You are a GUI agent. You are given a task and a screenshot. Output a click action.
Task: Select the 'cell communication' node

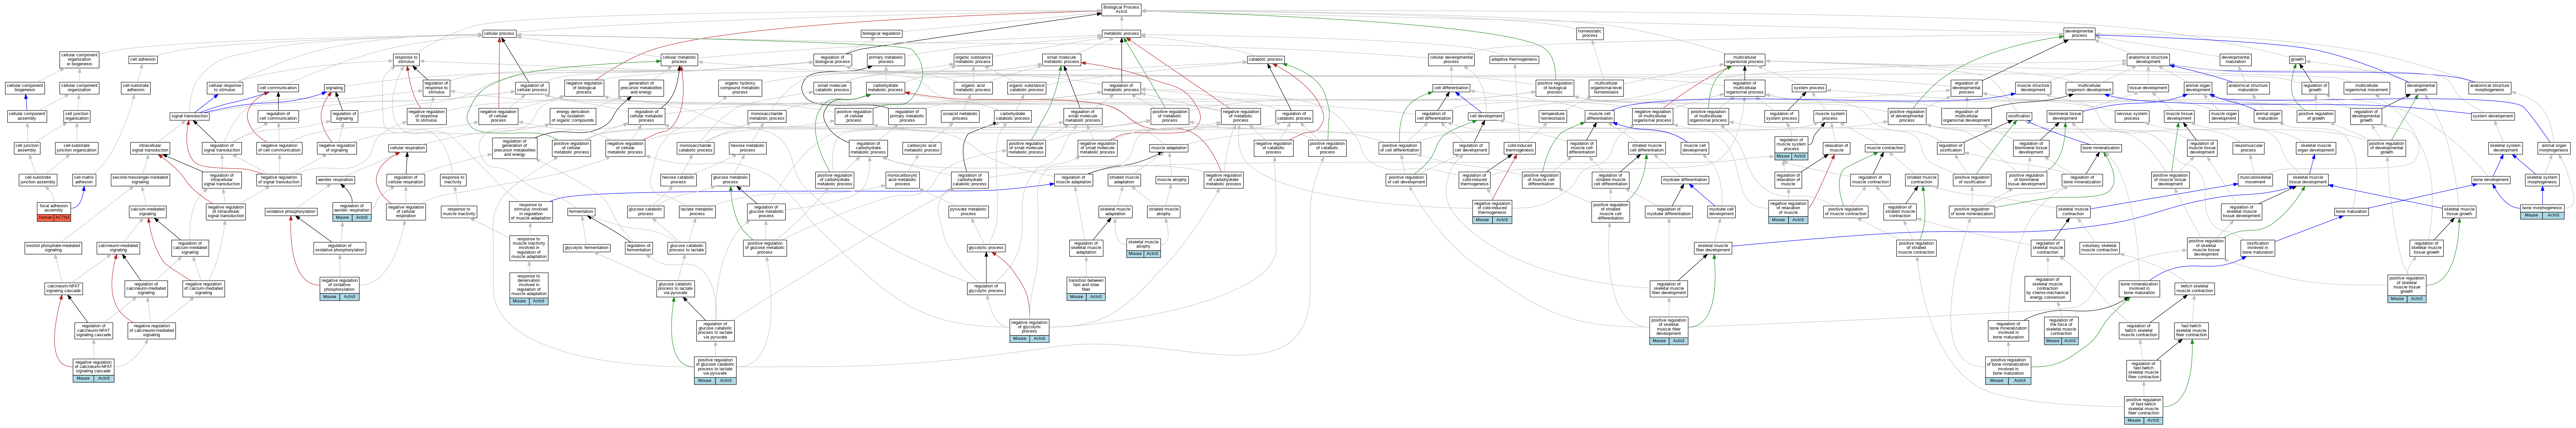point(278,88)
